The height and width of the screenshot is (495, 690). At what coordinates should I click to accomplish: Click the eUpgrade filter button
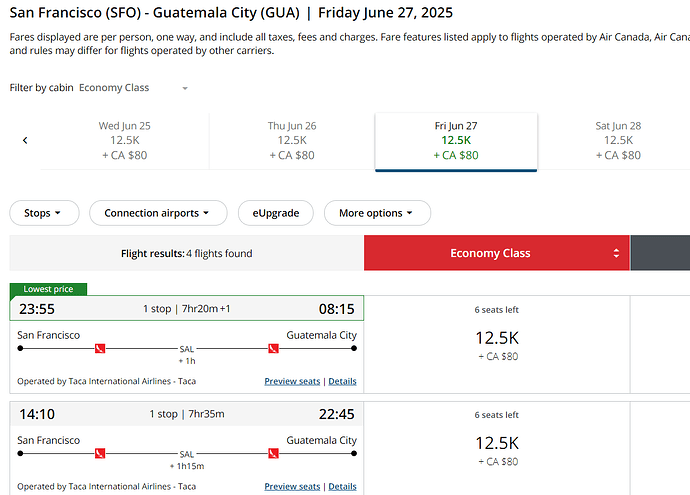point(275,213)
